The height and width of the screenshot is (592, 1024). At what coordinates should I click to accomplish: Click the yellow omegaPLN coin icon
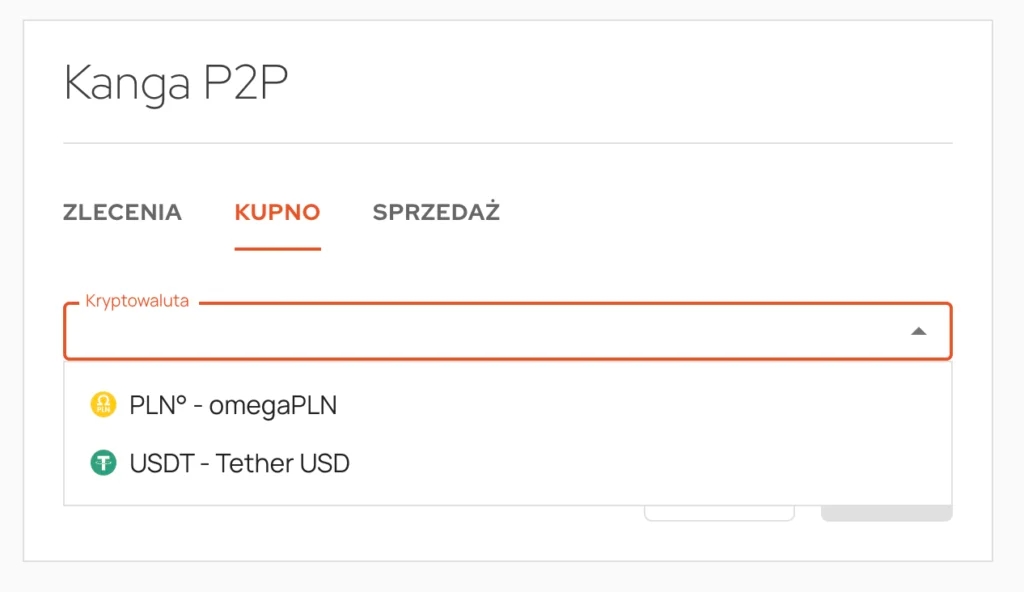coord(103,404)
